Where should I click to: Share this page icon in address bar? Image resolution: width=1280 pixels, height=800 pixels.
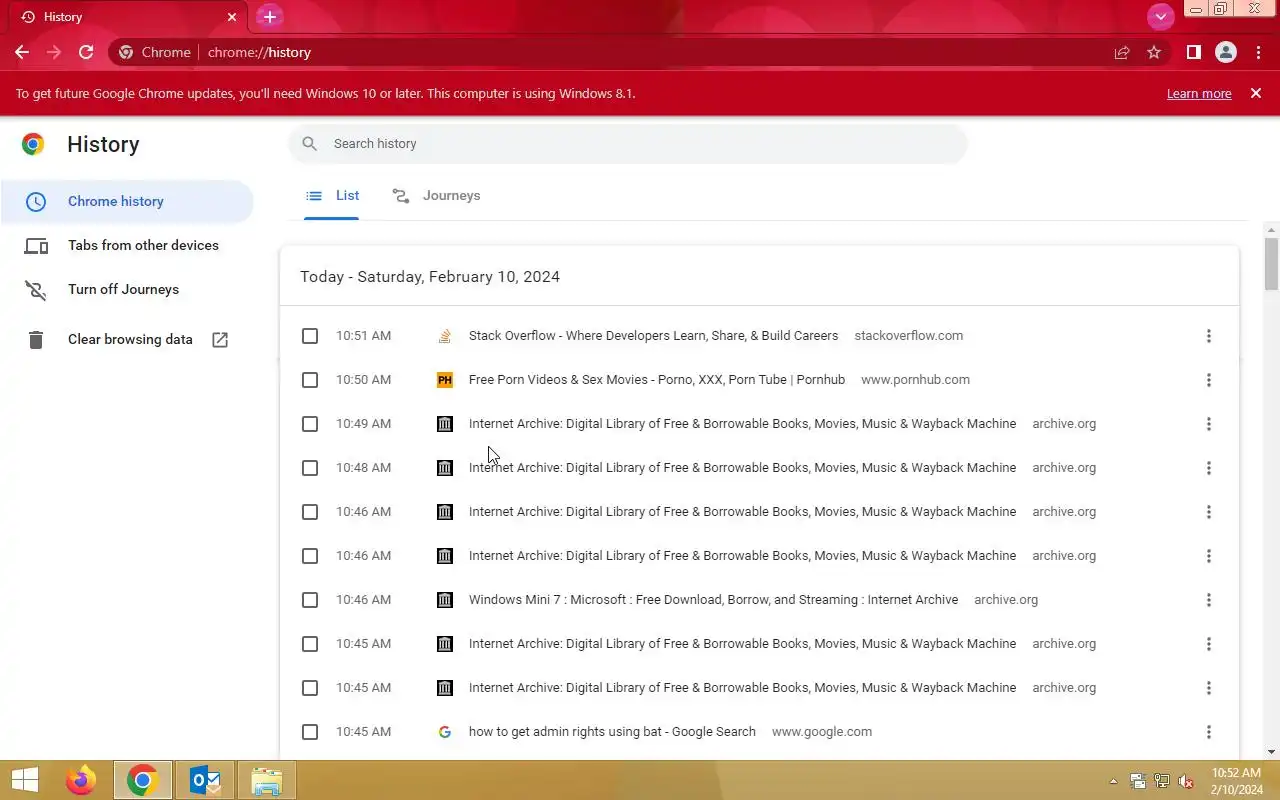pyautogui.click(x=1122, y=52)
